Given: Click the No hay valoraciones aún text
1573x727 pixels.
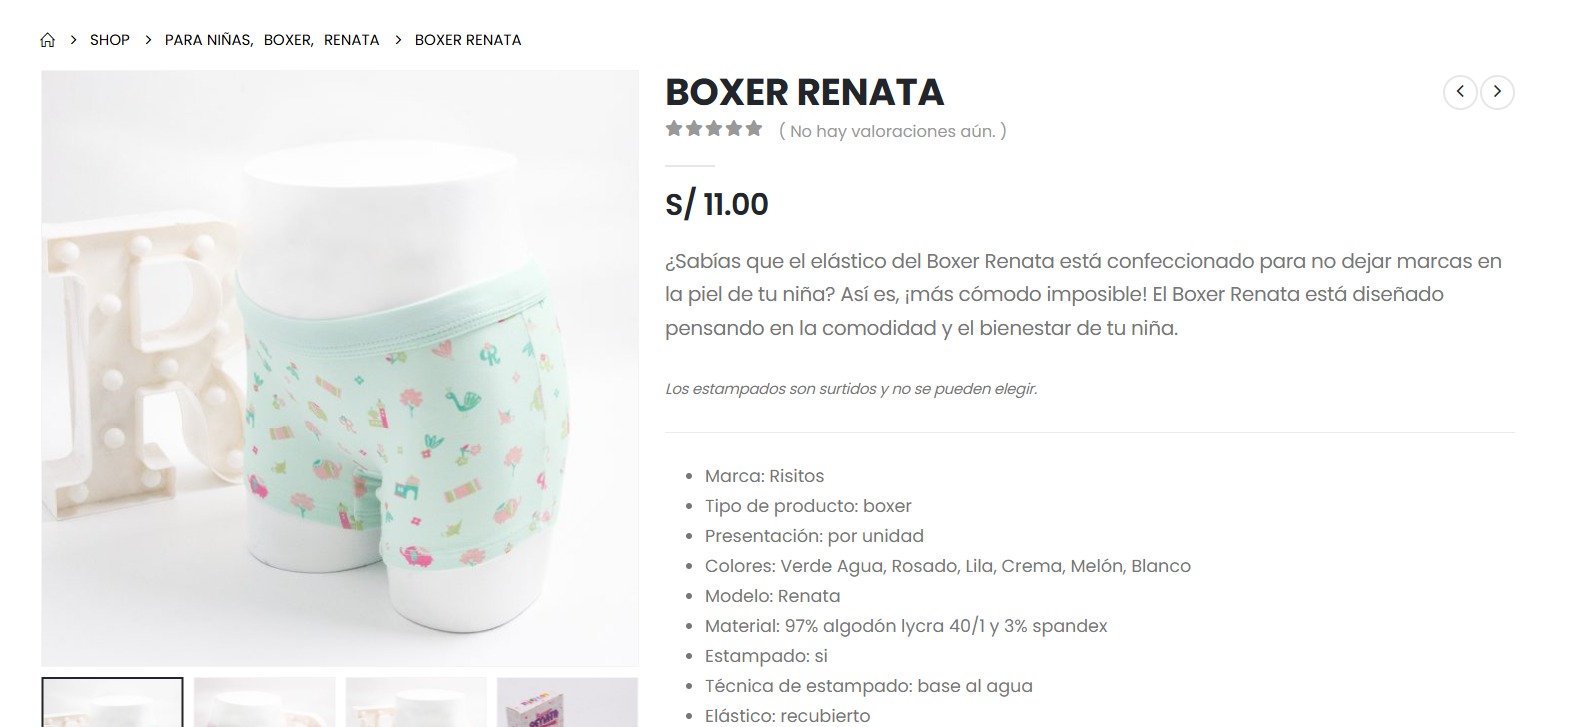Looking at the screenshot, I should point(893,131).
